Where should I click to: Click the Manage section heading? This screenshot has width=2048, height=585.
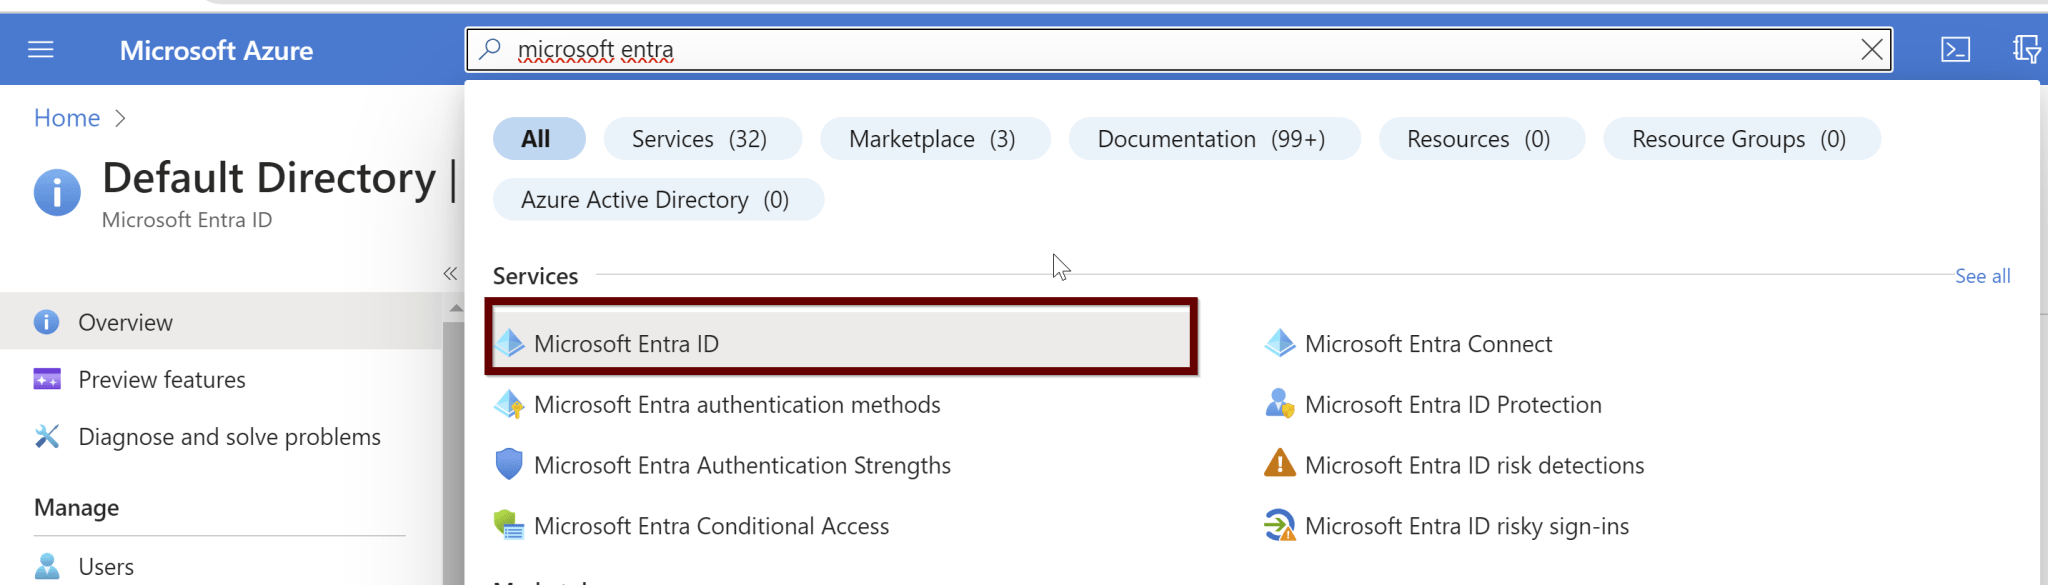(x=76, y=508)
